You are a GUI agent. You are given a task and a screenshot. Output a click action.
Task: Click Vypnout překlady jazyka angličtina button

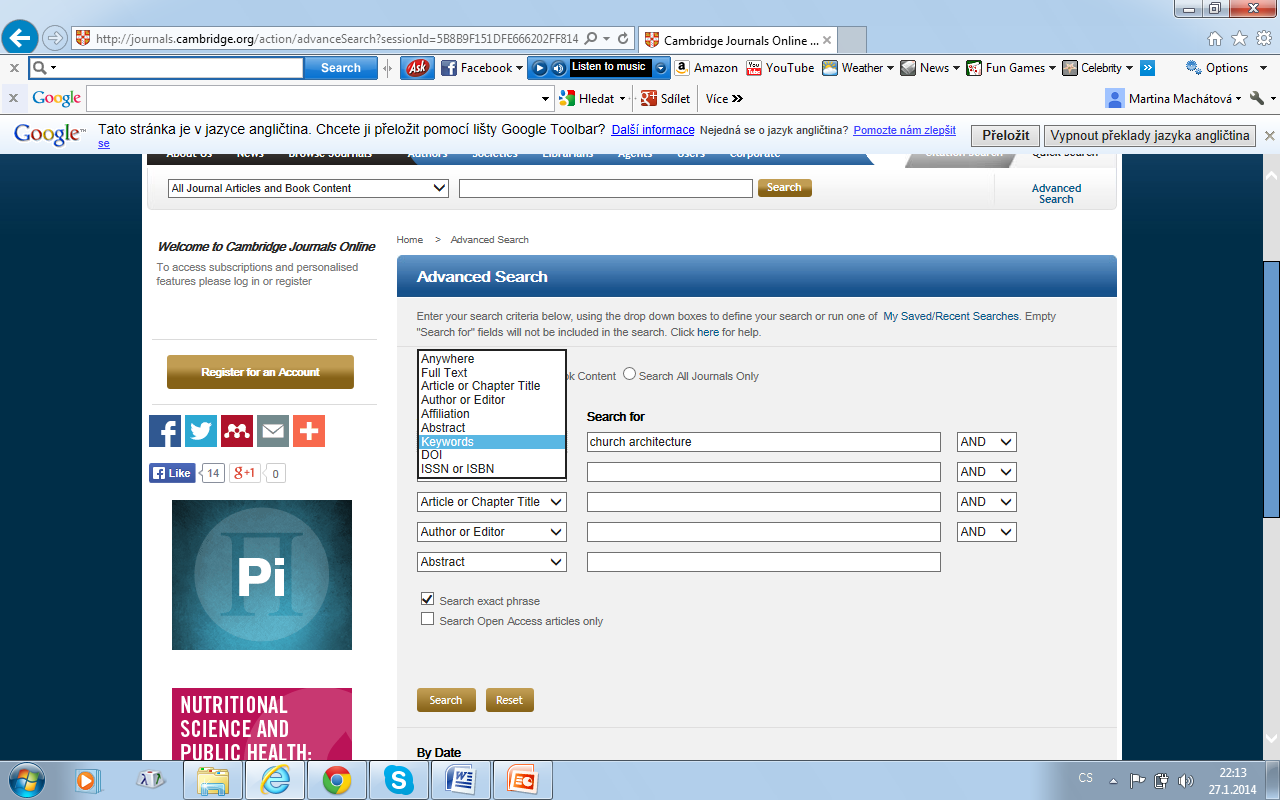(x=1149, y=135)
